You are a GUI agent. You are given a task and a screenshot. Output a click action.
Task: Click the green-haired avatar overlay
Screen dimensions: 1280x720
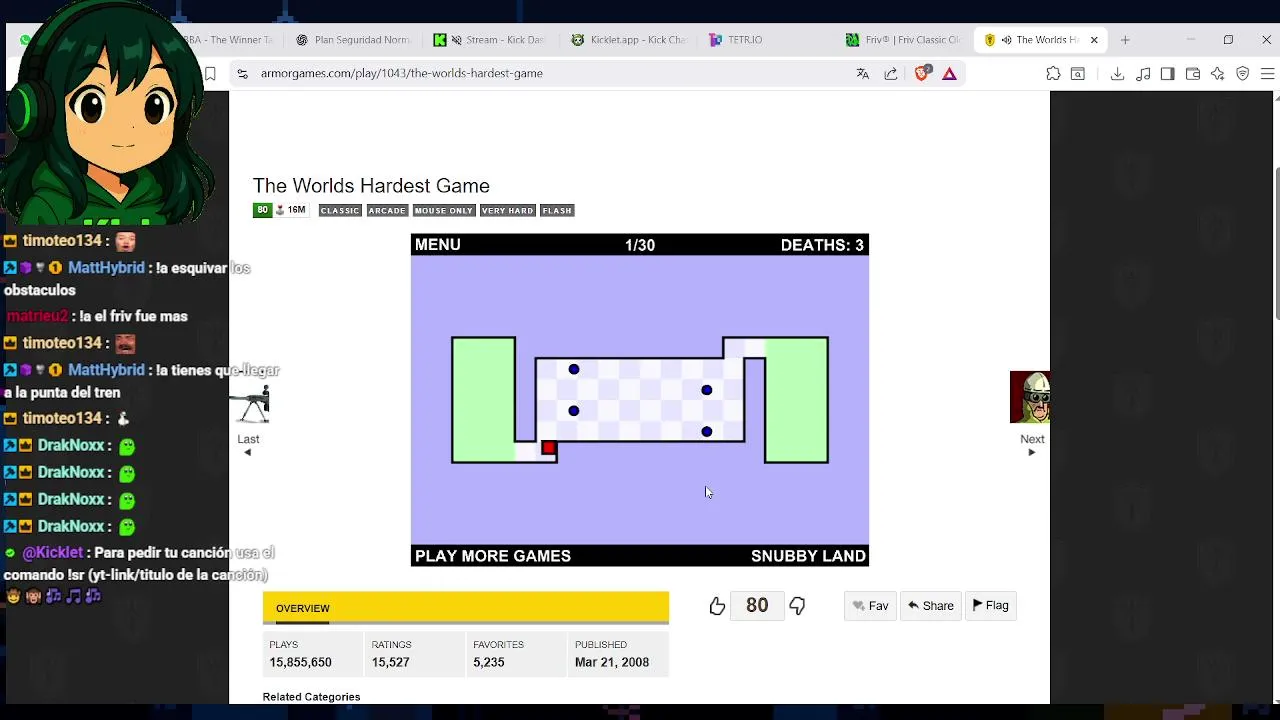pyautogui.click(x=108, y=115)
